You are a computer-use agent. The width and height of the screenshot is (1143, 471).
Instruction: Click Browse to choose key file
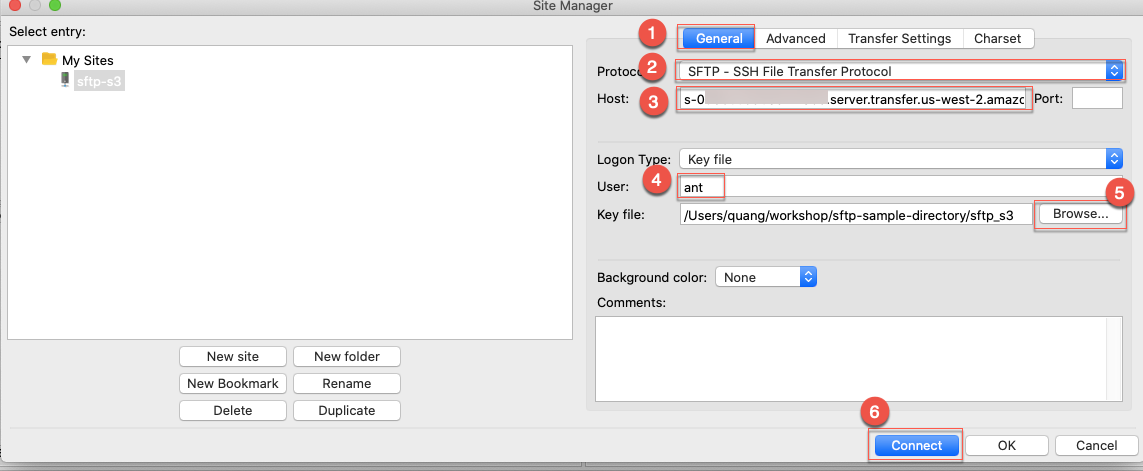[1080, 214]
